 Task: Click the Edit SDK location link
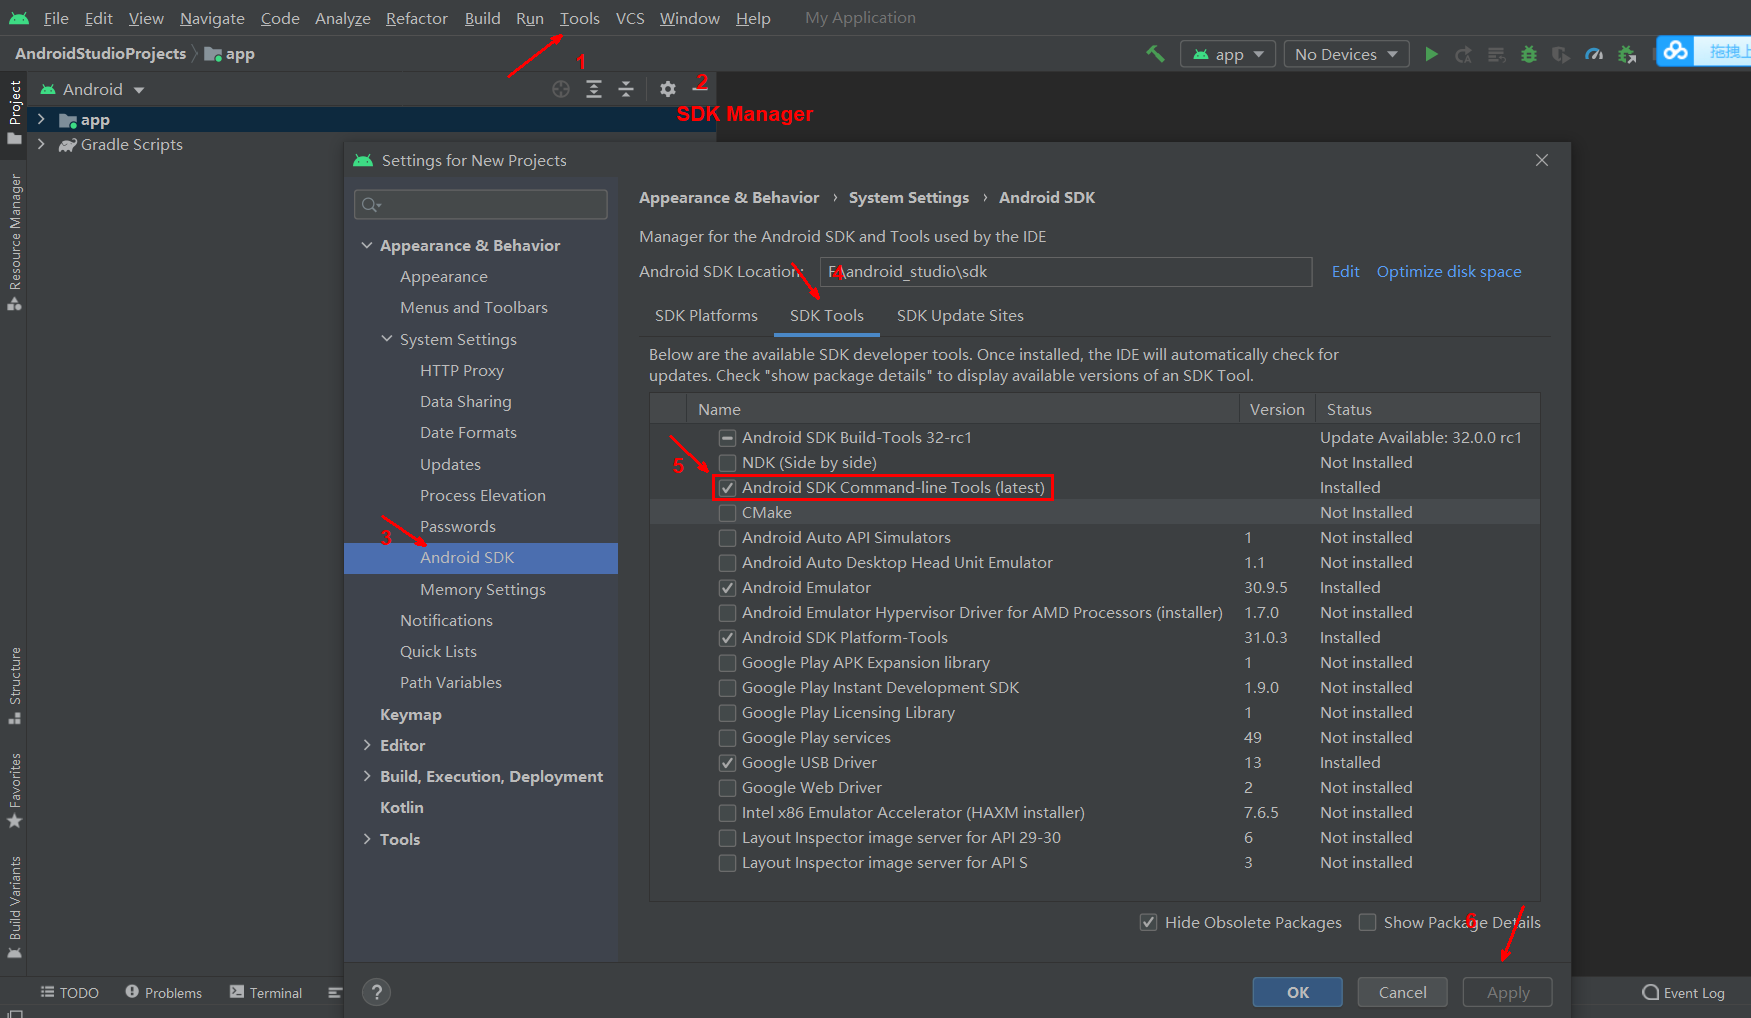click(x=1345, y=272)
